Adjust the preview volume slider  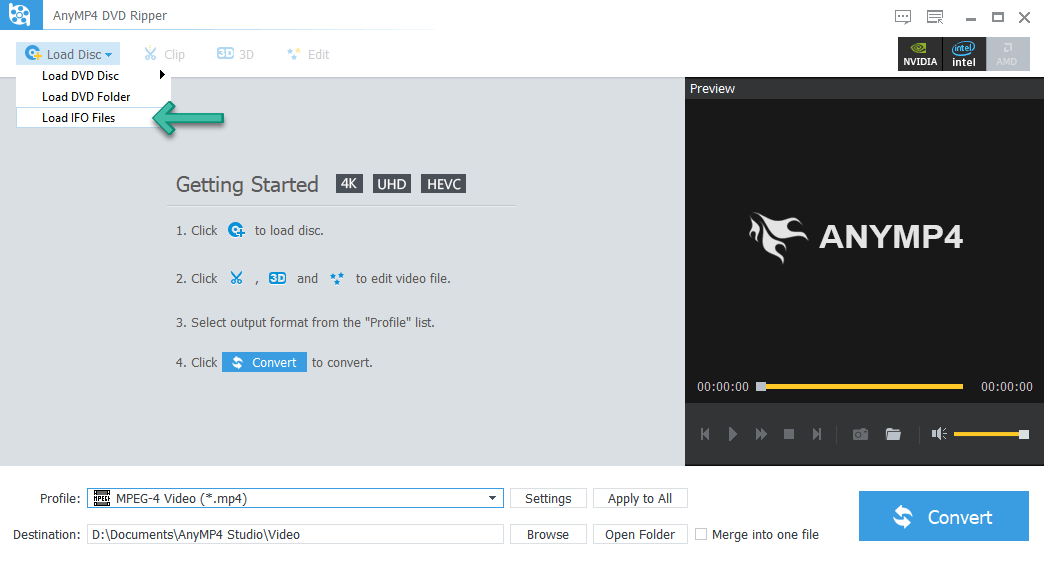(991, 434)
